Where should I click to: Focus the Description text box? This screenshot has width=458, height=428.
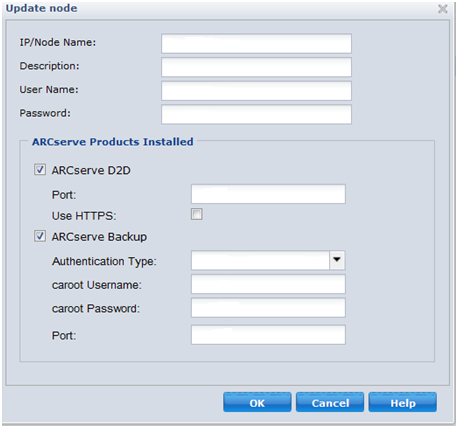point(256,67)
